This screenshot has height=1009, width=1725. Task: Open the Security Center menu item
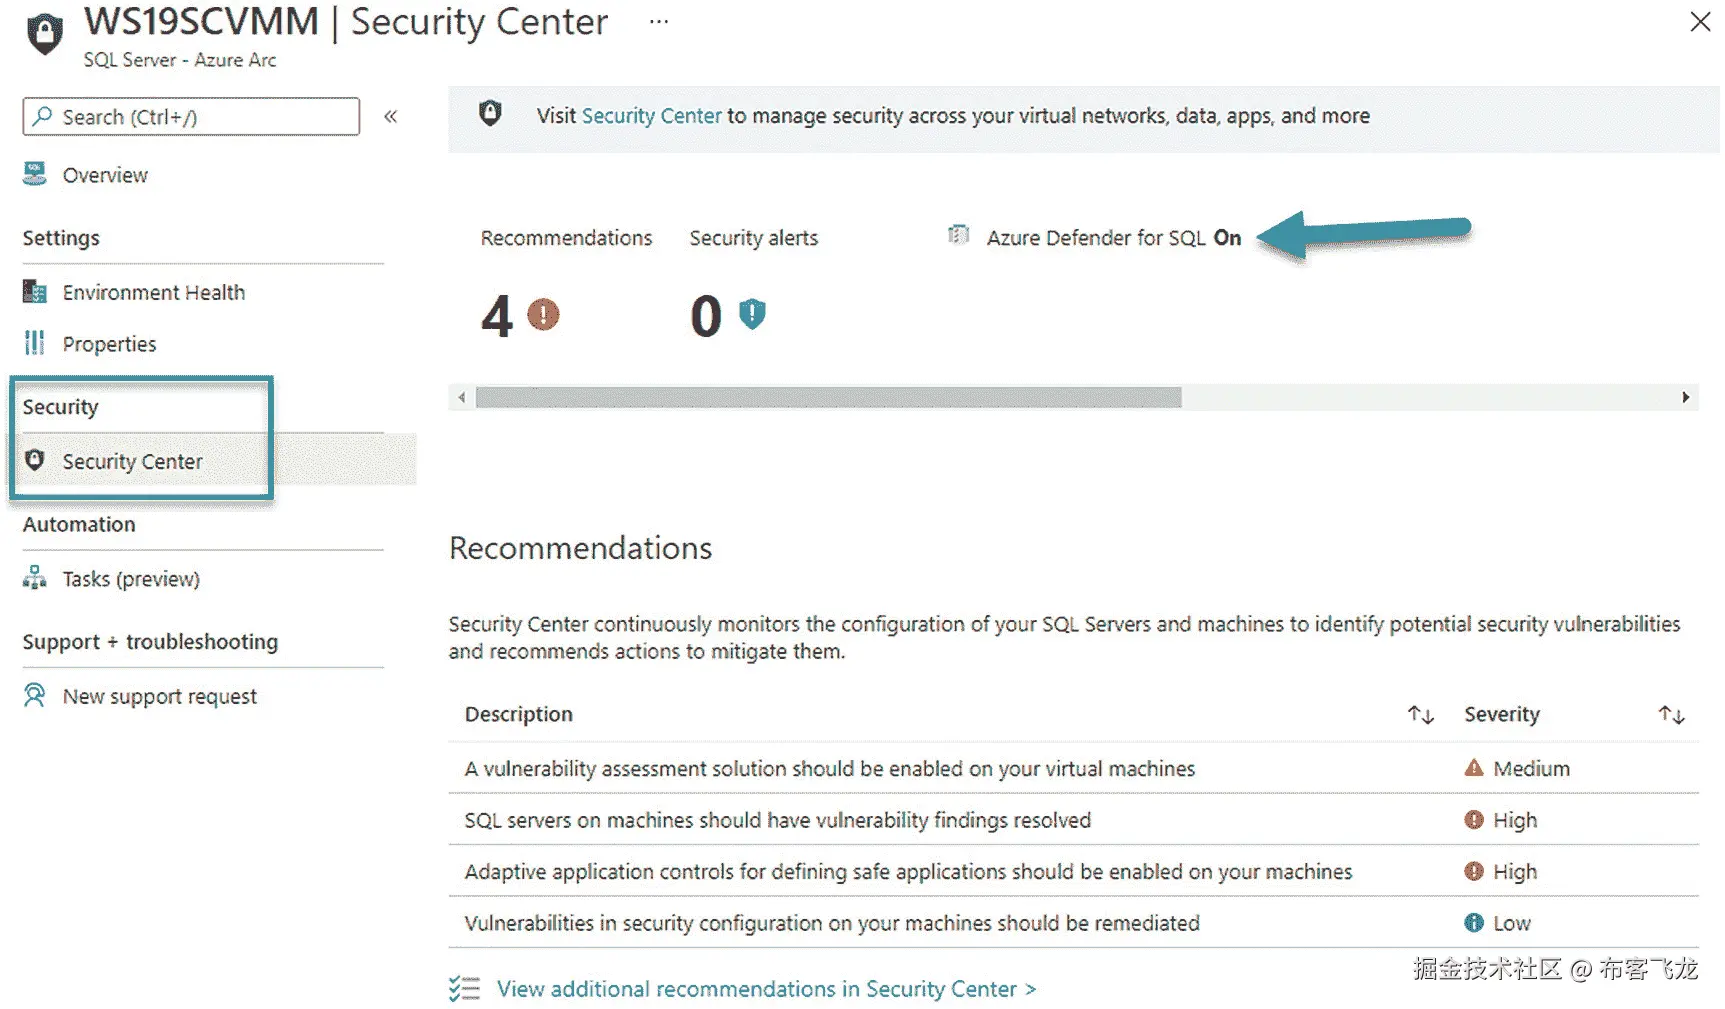tap(132, 461)
